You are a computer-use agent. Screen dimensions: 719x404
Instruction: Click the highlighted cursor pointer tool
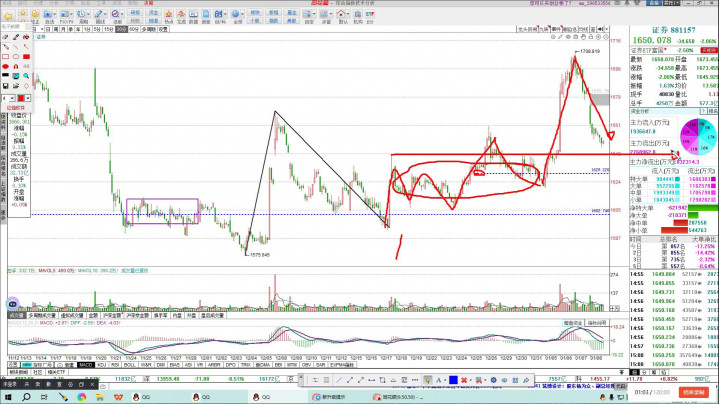(427, 380)
